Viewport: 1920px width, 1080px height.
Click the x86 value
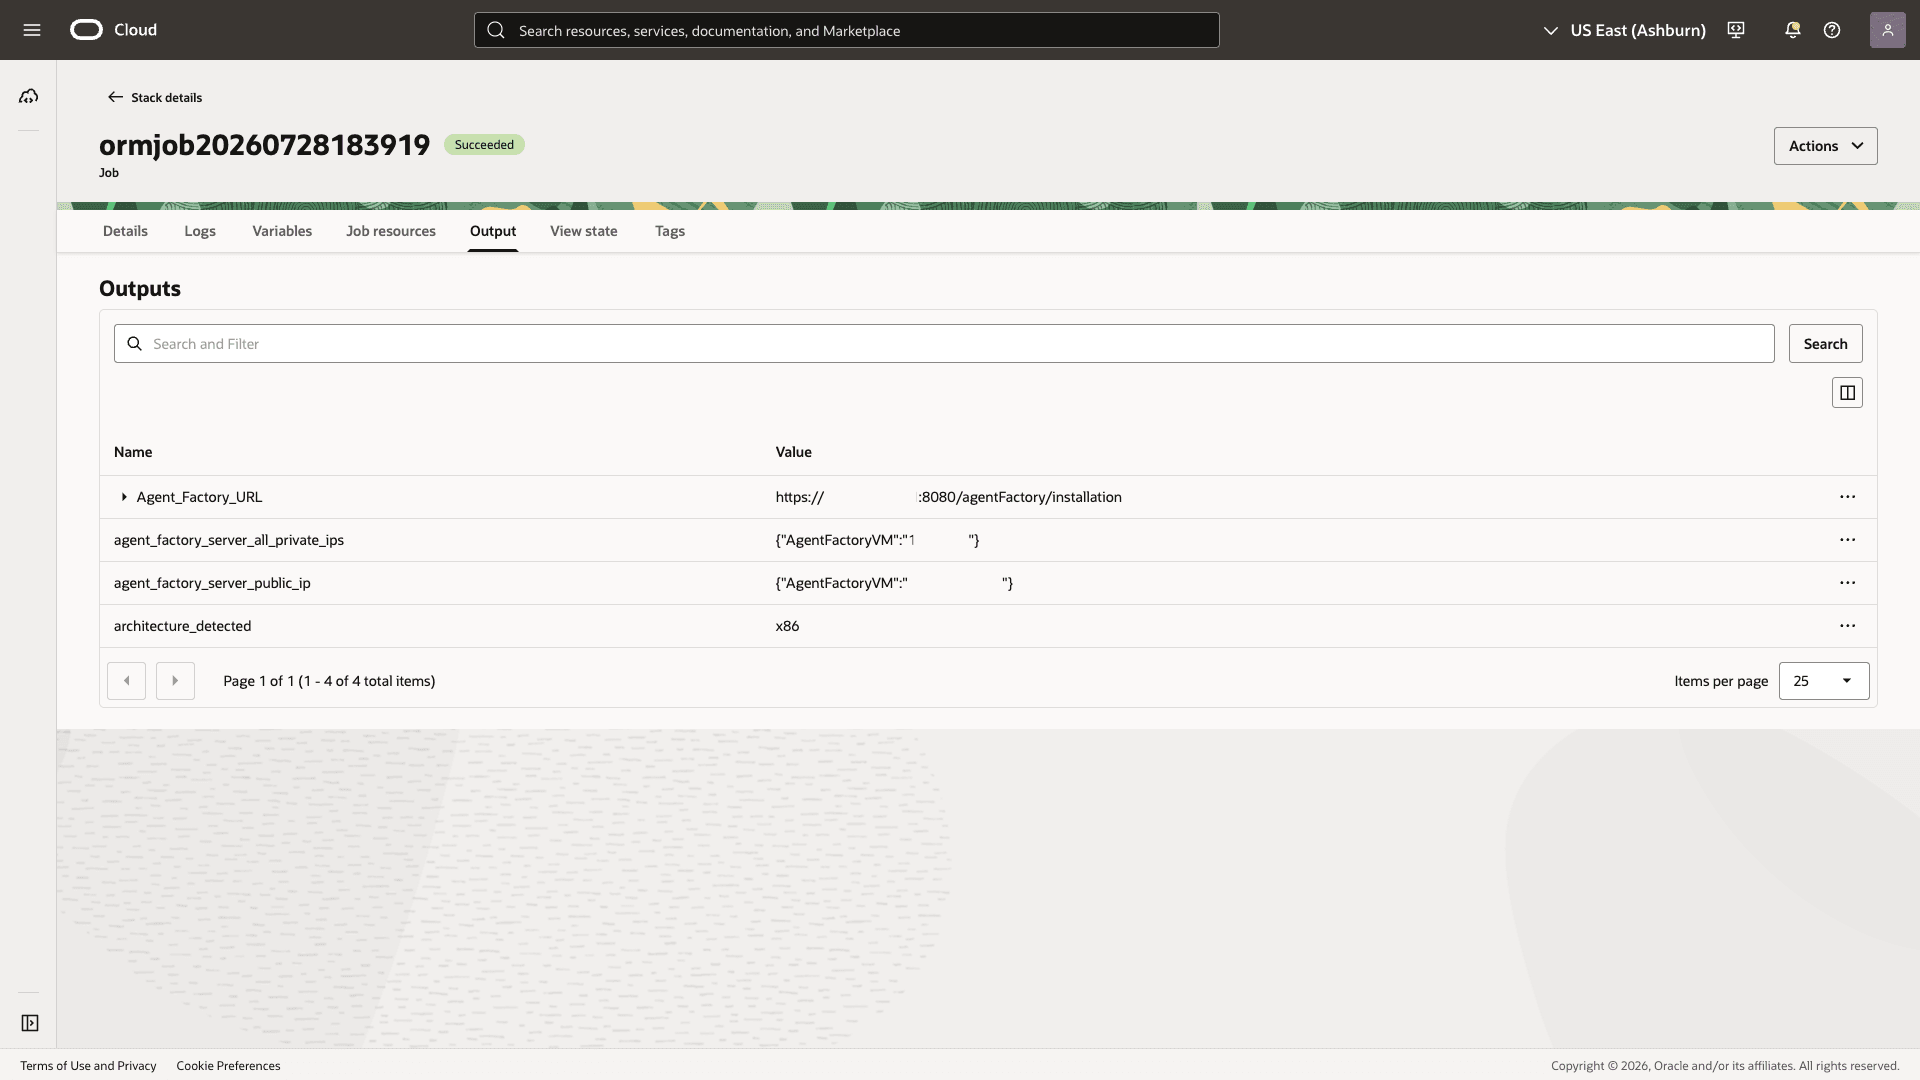pos(787,626)
